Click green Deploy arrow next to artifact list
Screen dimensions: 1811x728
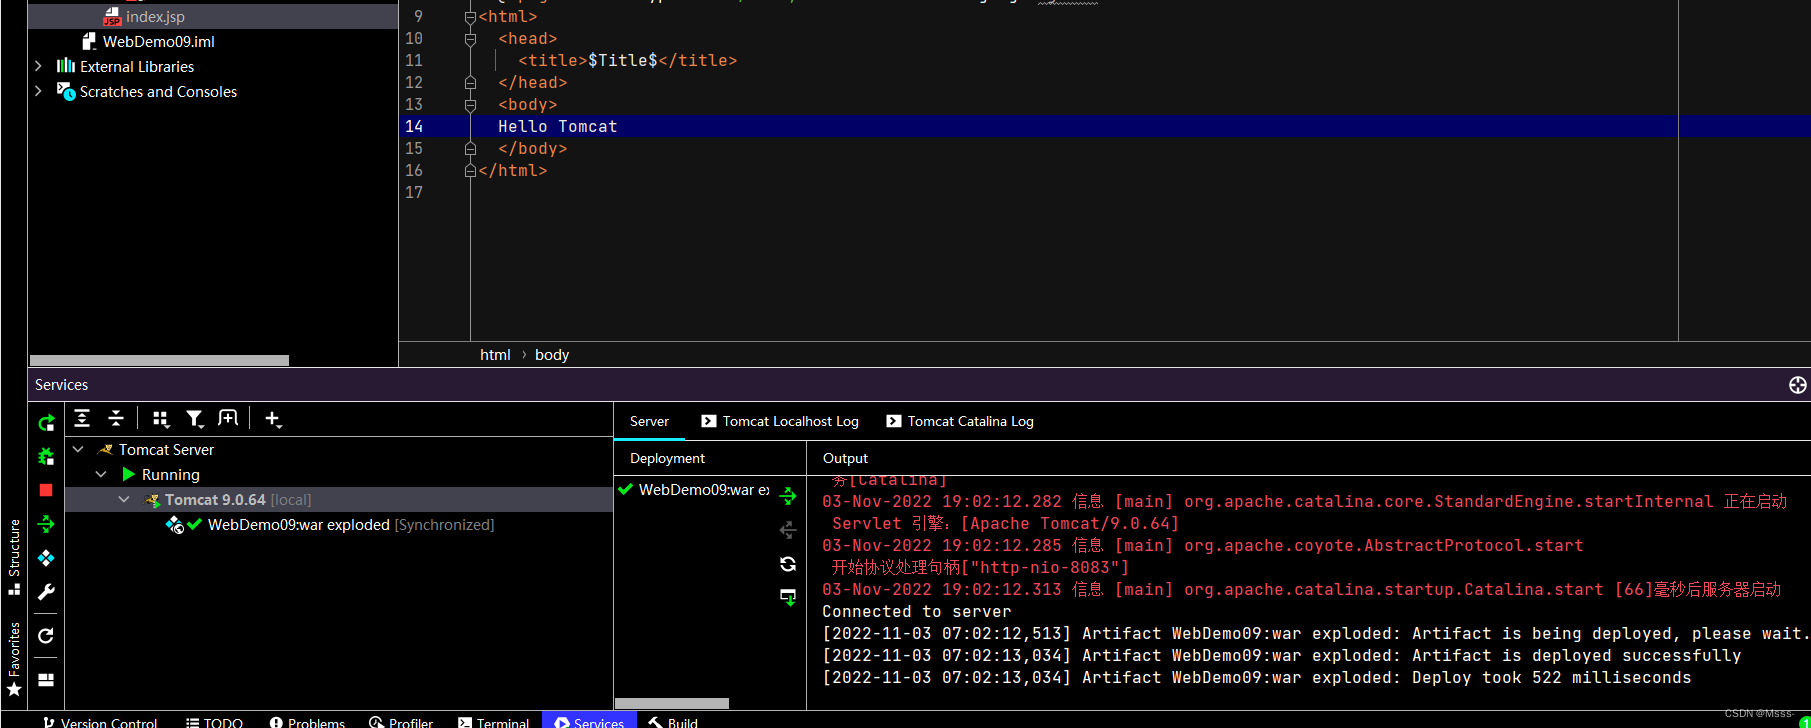pos(788,496)
